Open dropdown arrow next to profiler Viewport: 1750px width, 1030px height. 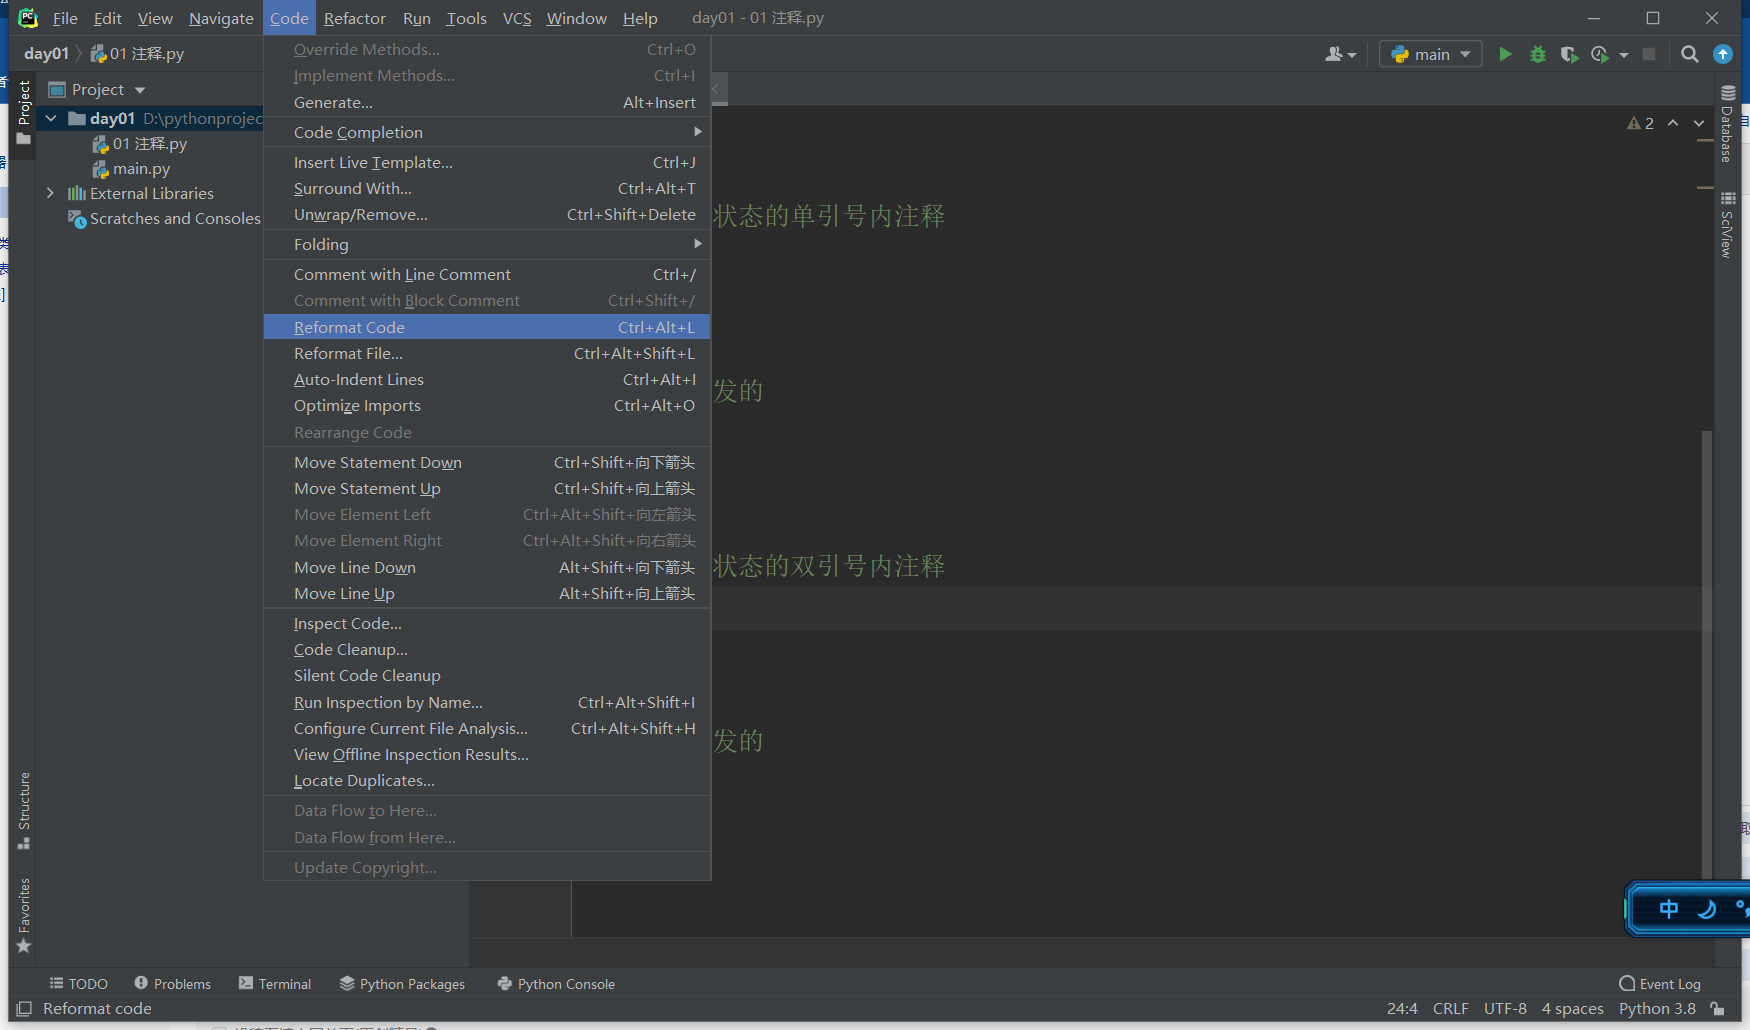(1624, 54)
